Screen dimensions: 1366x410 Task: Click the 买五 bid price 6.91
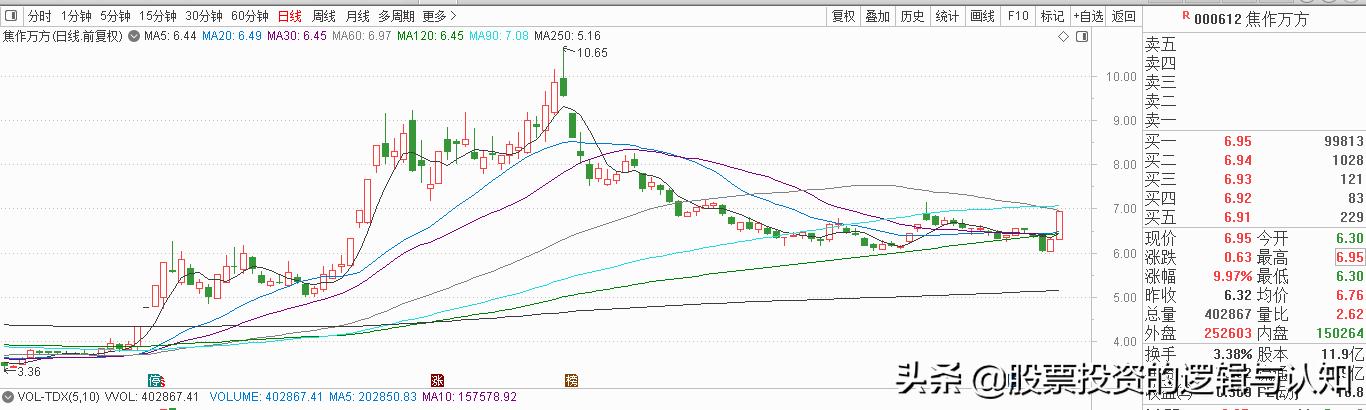pyautogui.click(x=1237, y=217)
